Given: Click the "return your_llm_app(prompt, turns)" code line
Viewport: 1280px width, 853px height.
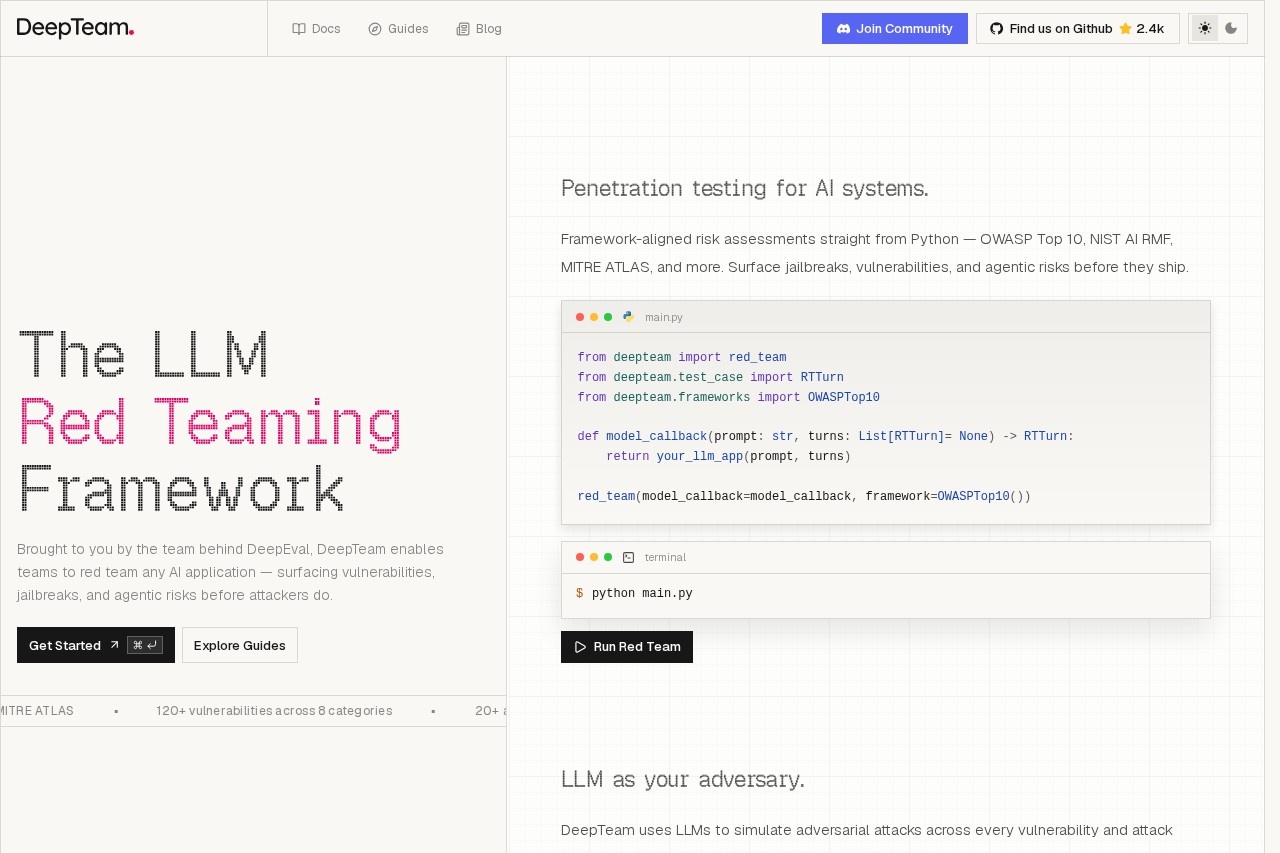Looking at the screenshot, I should click(728, 457).
